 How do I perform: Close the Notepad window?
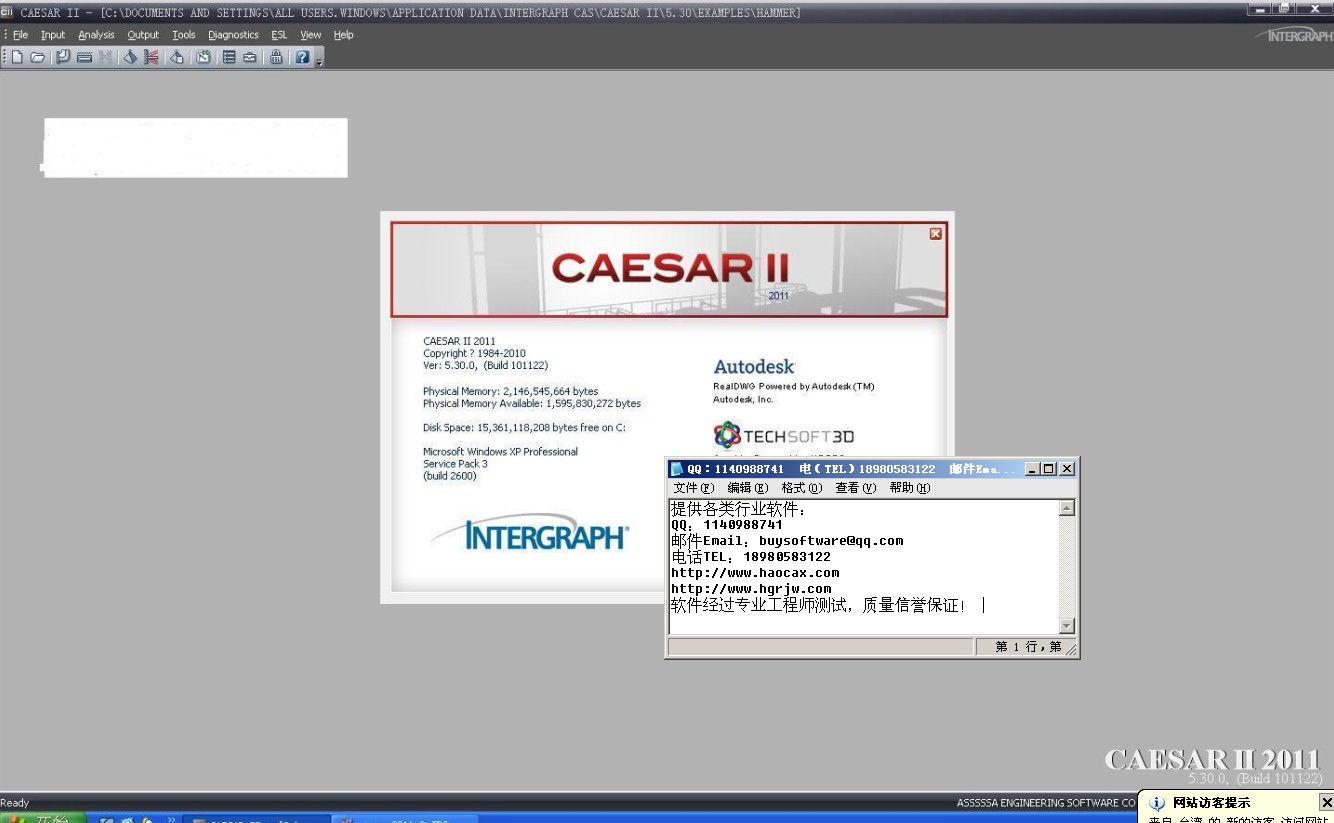point(1067,469)
